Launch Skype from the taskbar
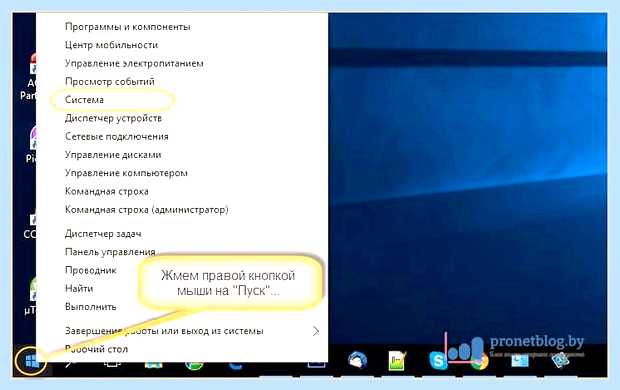 coord(438,361)
